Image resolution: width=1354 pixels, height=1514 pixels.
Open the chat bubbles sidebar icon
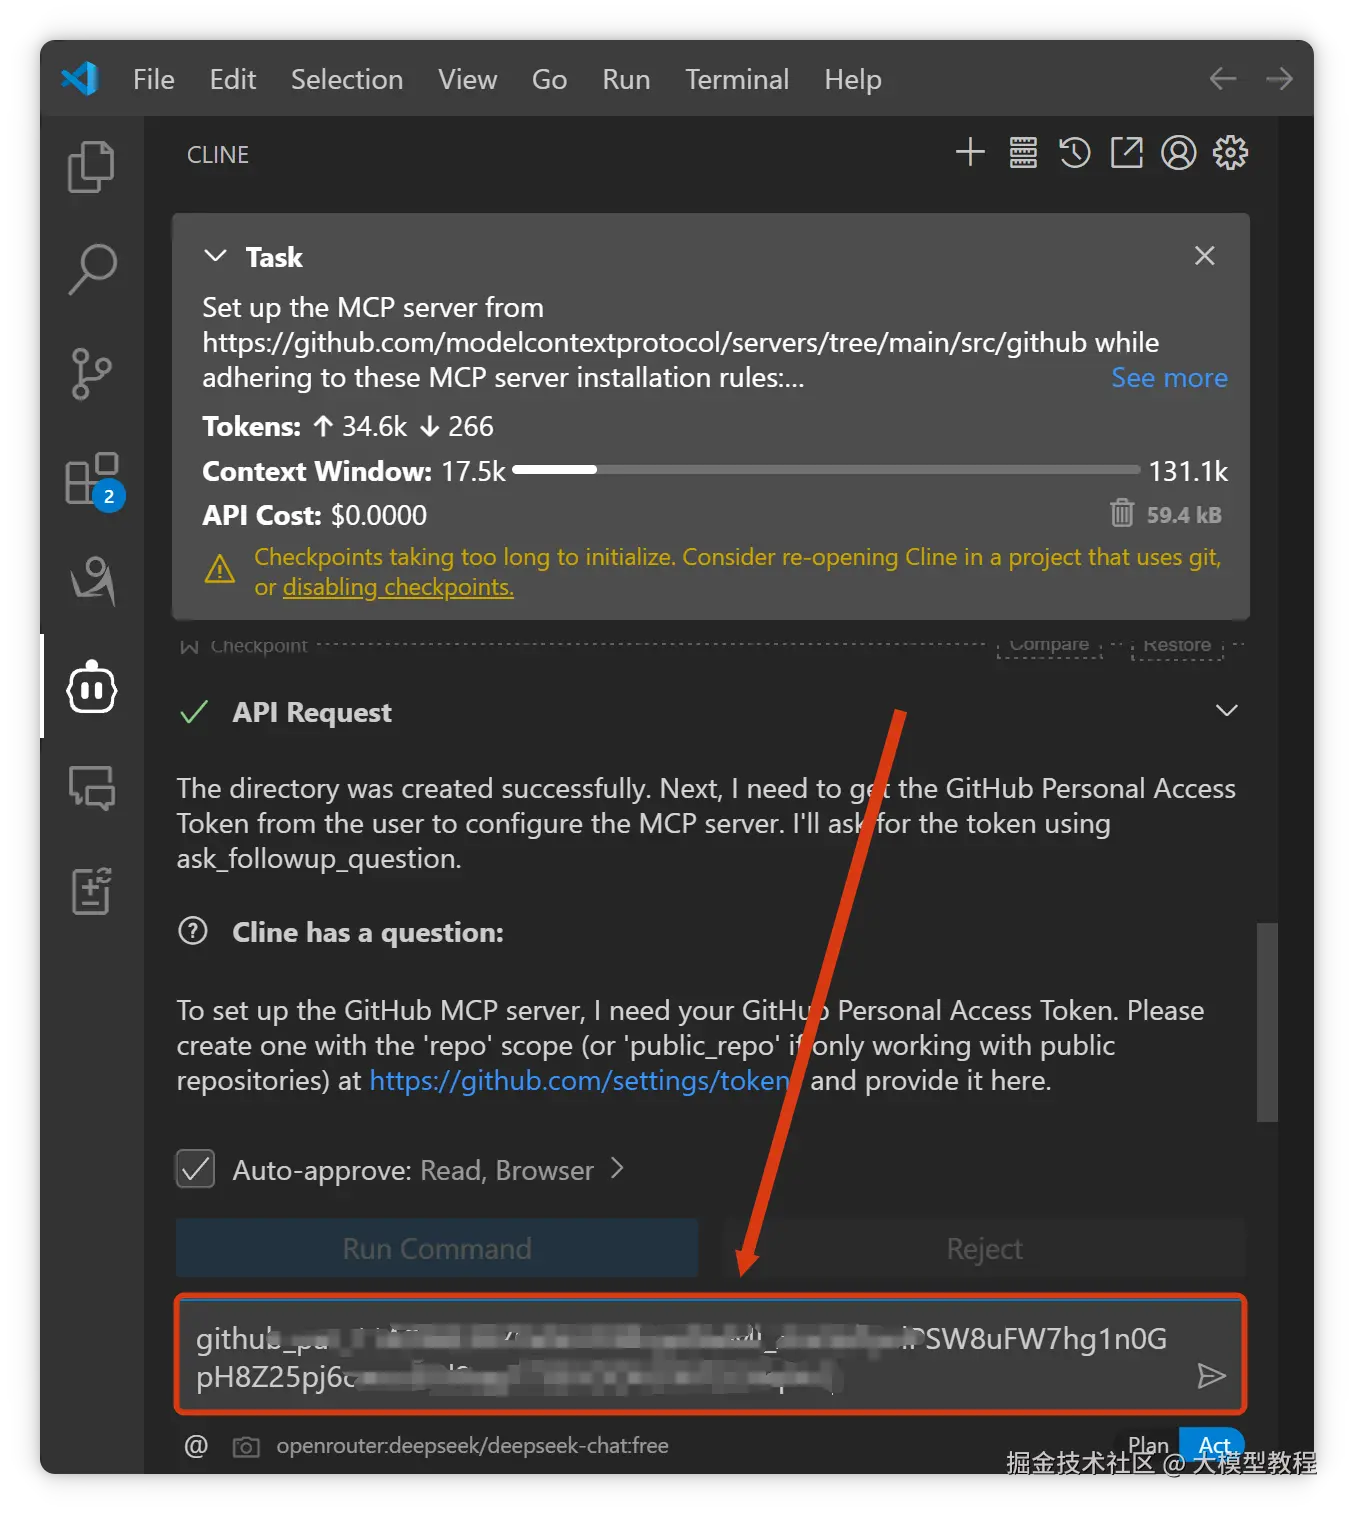click(x=92, y=788)
